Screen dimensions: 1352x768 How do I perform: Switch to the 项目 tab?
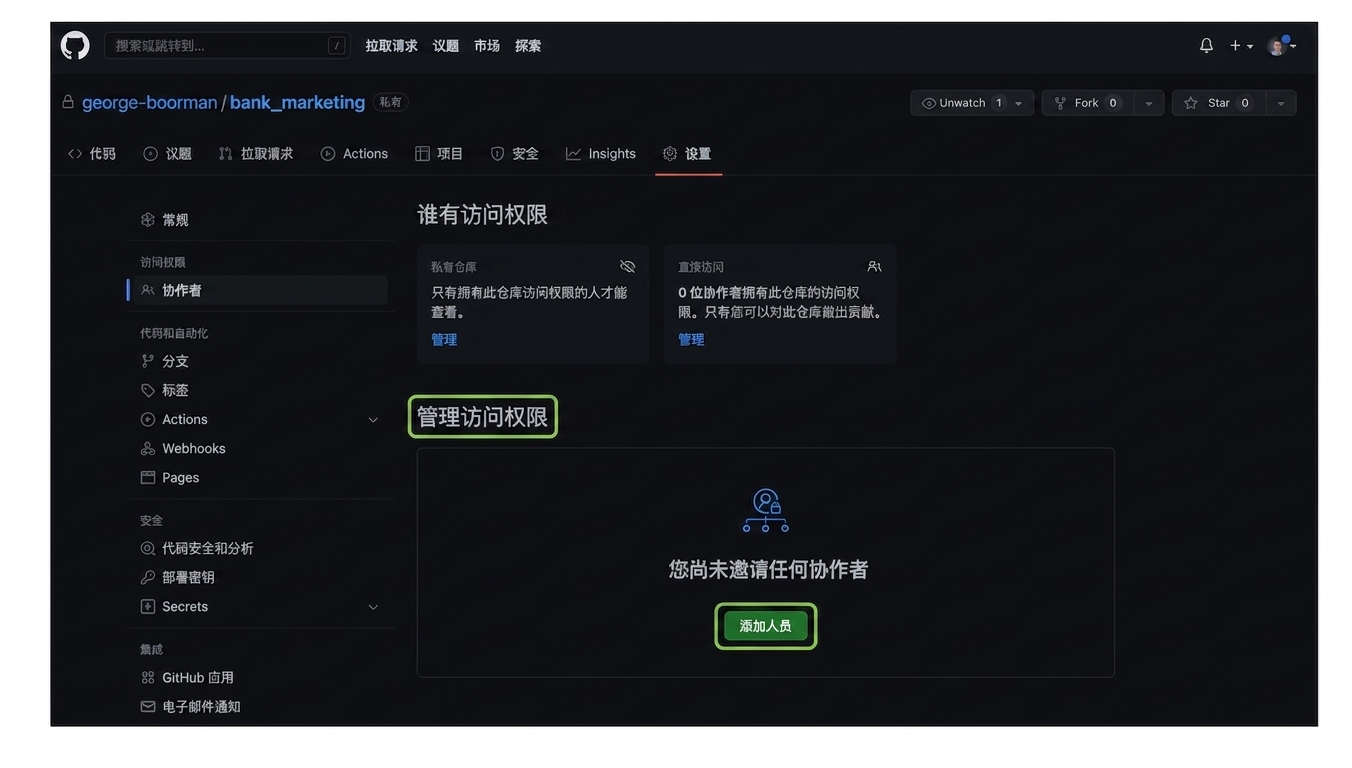point(439,154)
